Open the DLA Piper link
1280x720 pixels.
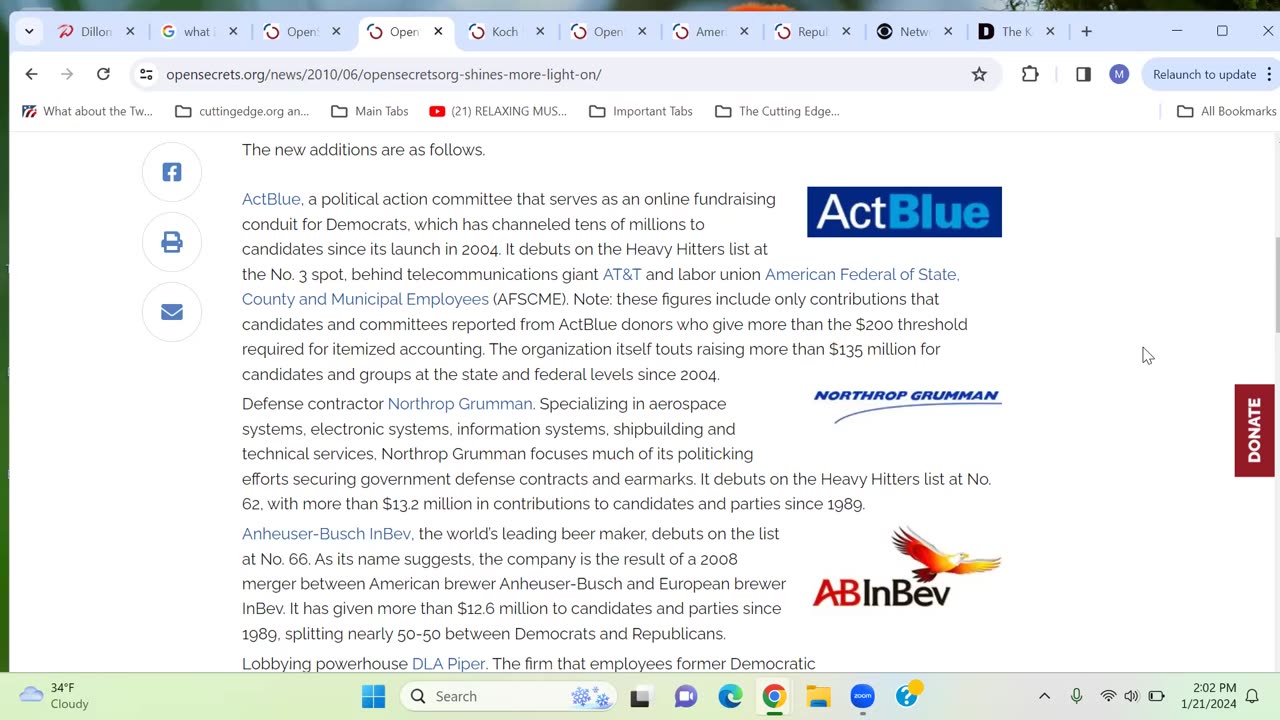[x=448, y=664]
